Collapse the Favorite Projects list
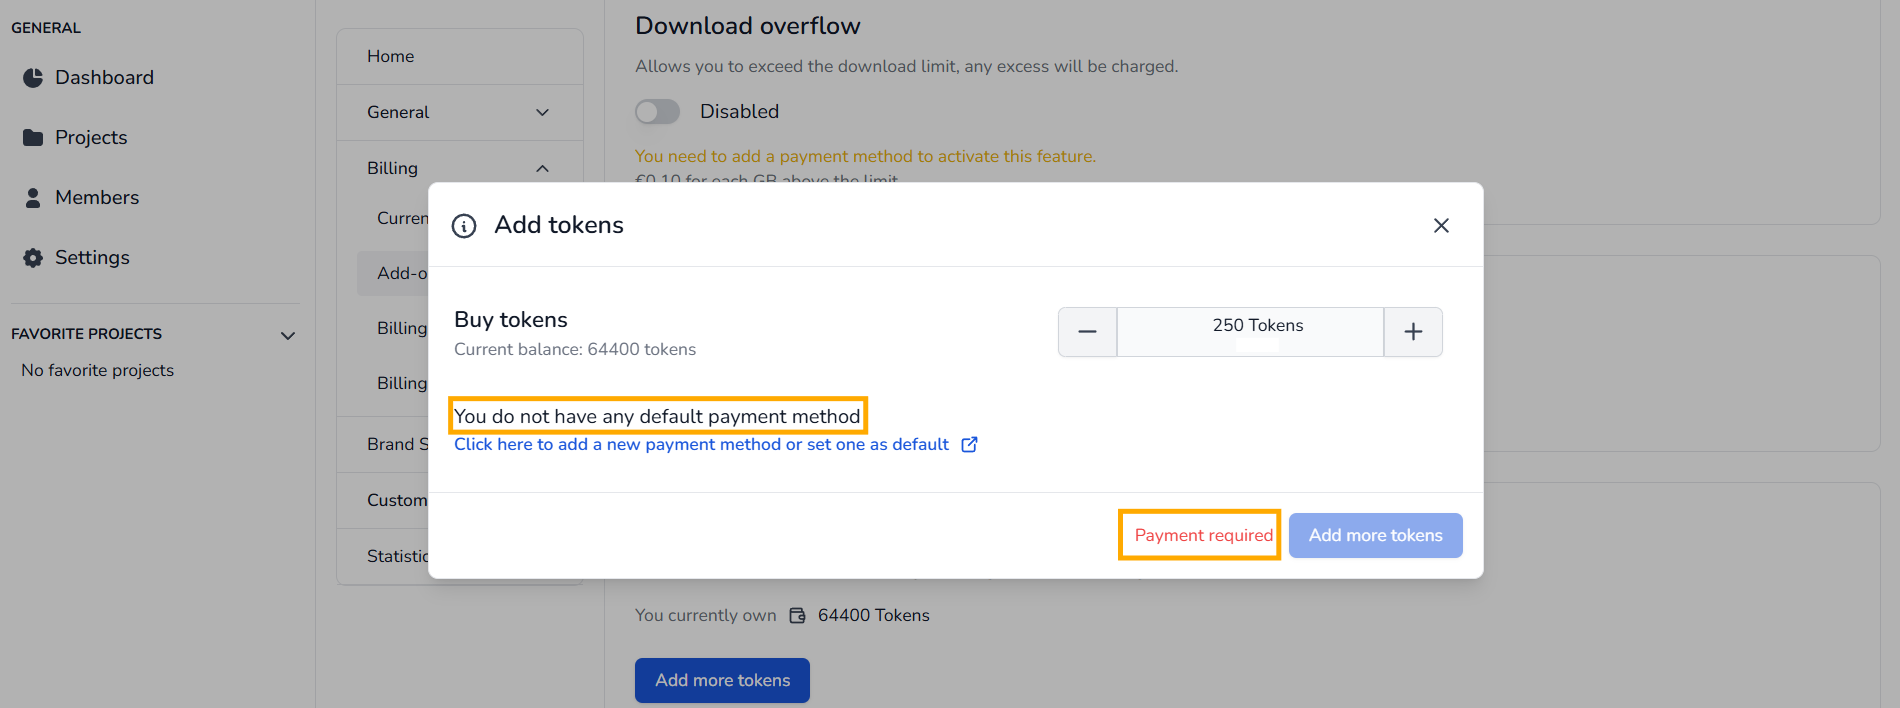The image size is (1900, 708). pos(288,335)
